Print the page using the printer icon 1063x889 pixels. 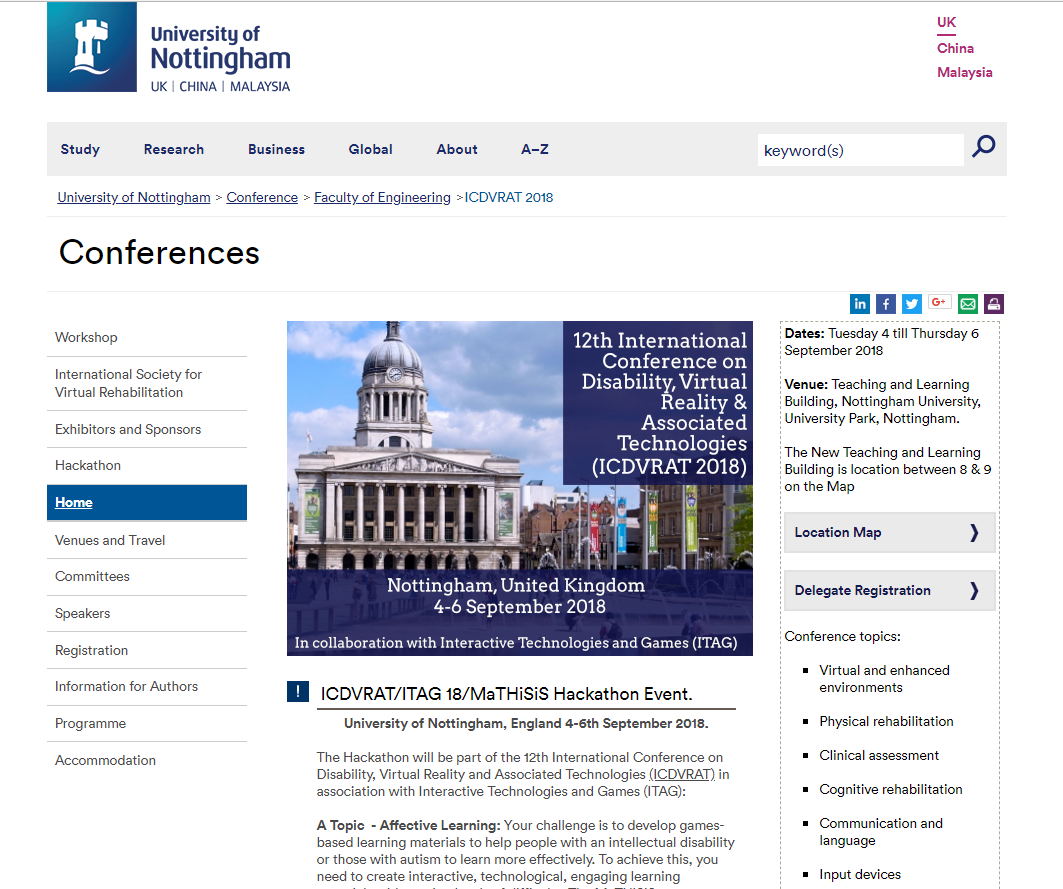tap(994, 304)
